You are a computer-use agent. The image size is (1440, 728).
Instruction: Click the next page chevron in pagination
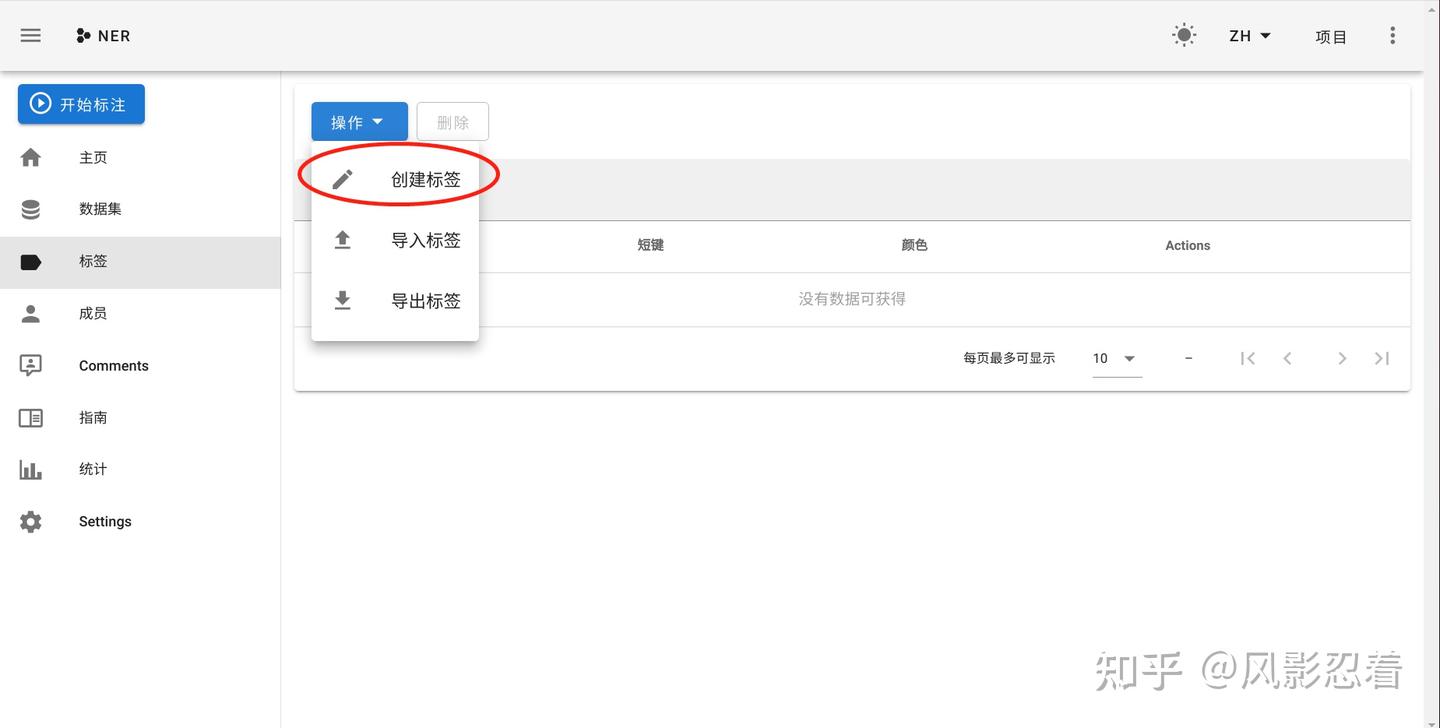(1342, 358)
